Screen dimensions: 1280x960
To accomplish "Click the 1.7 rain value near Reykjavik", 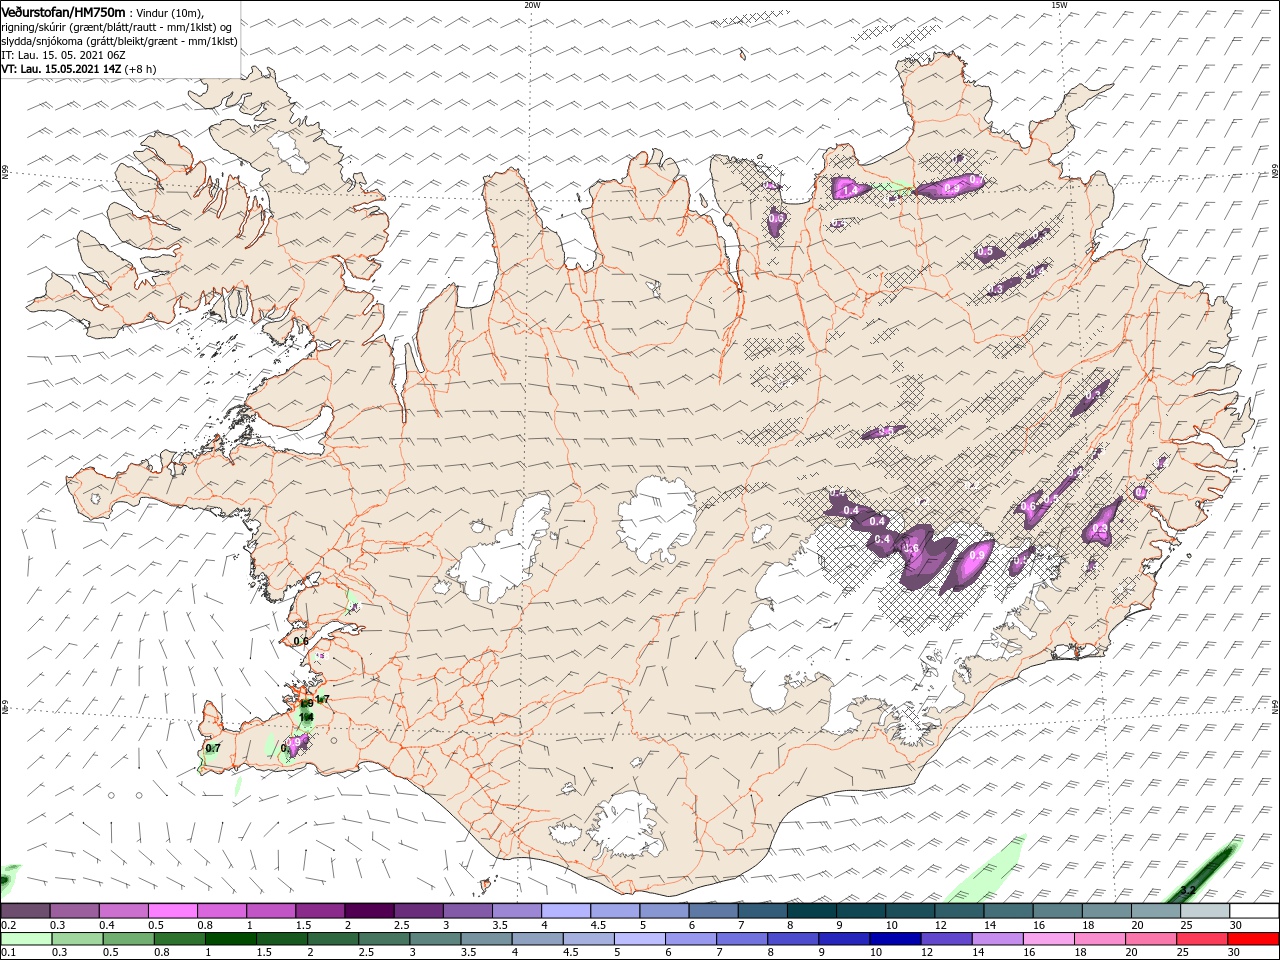I will pyautogui.click(x=322, y=699).
